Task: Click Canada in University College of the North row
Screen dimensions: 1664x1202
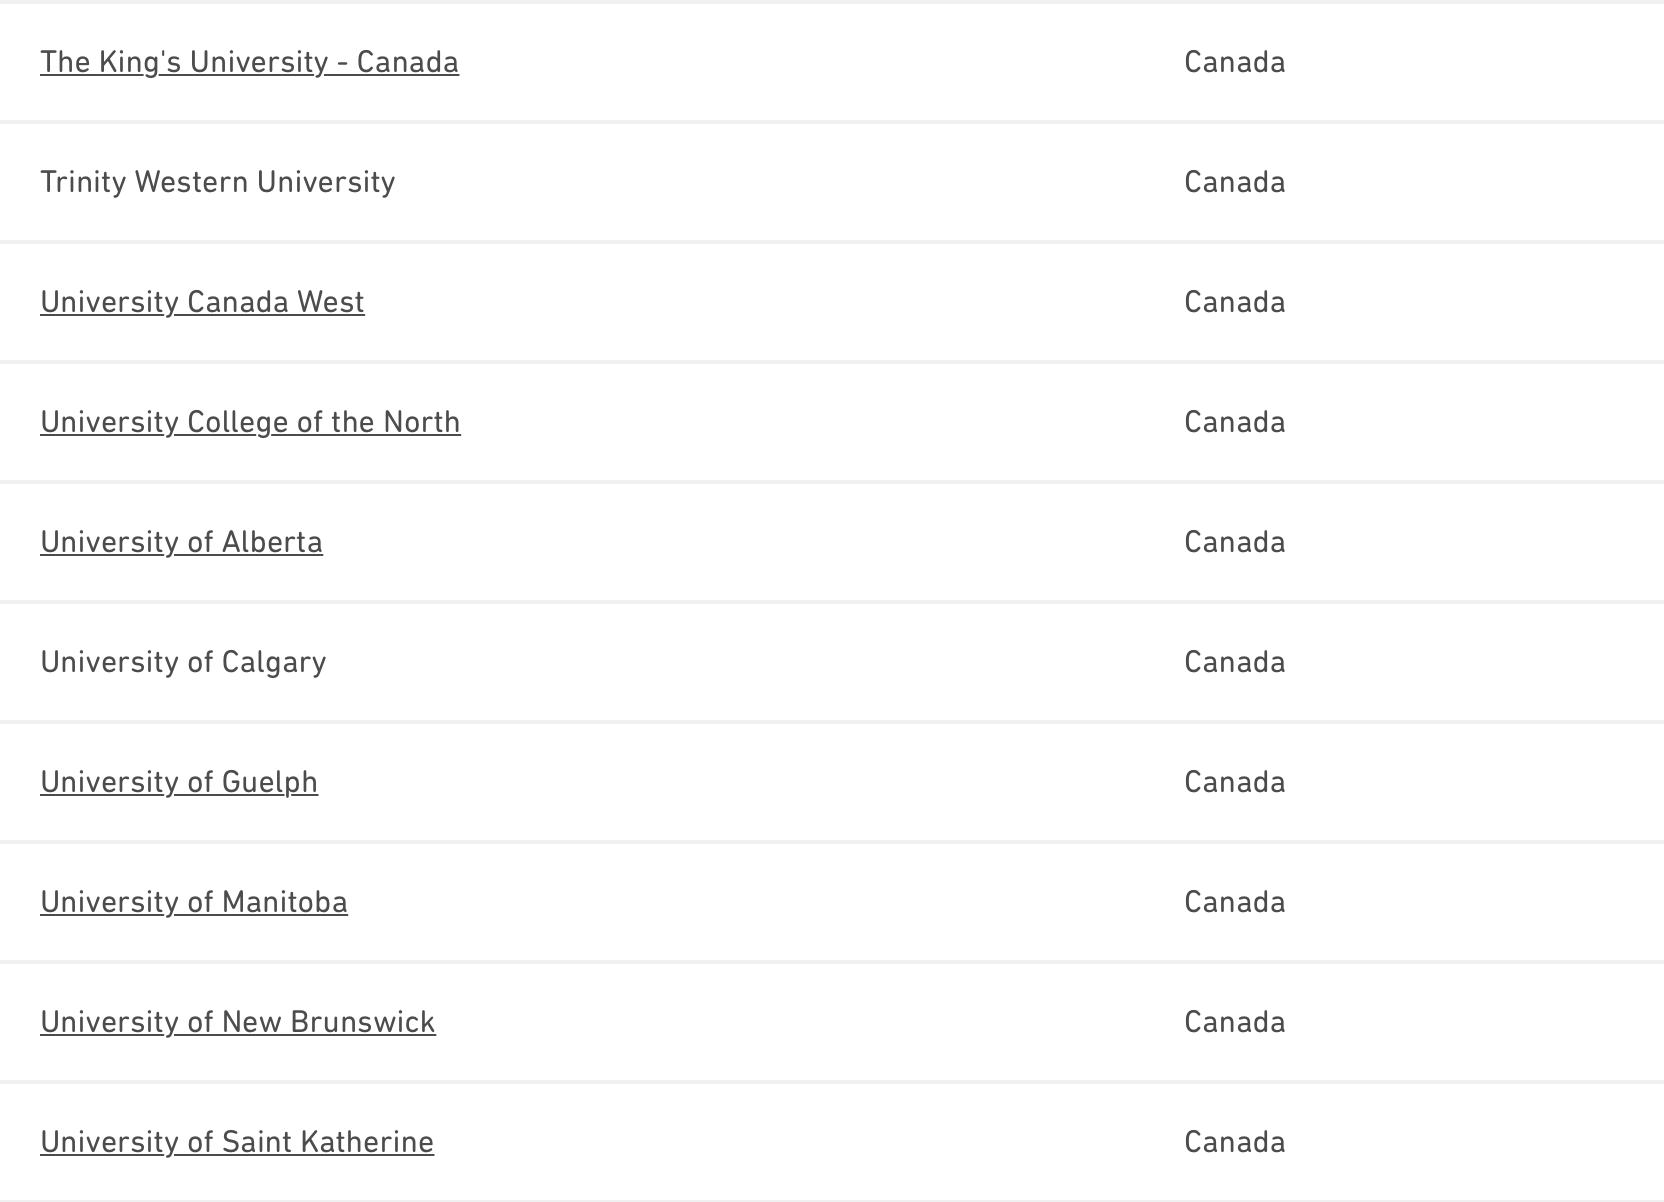Action: pos(1234,422)
